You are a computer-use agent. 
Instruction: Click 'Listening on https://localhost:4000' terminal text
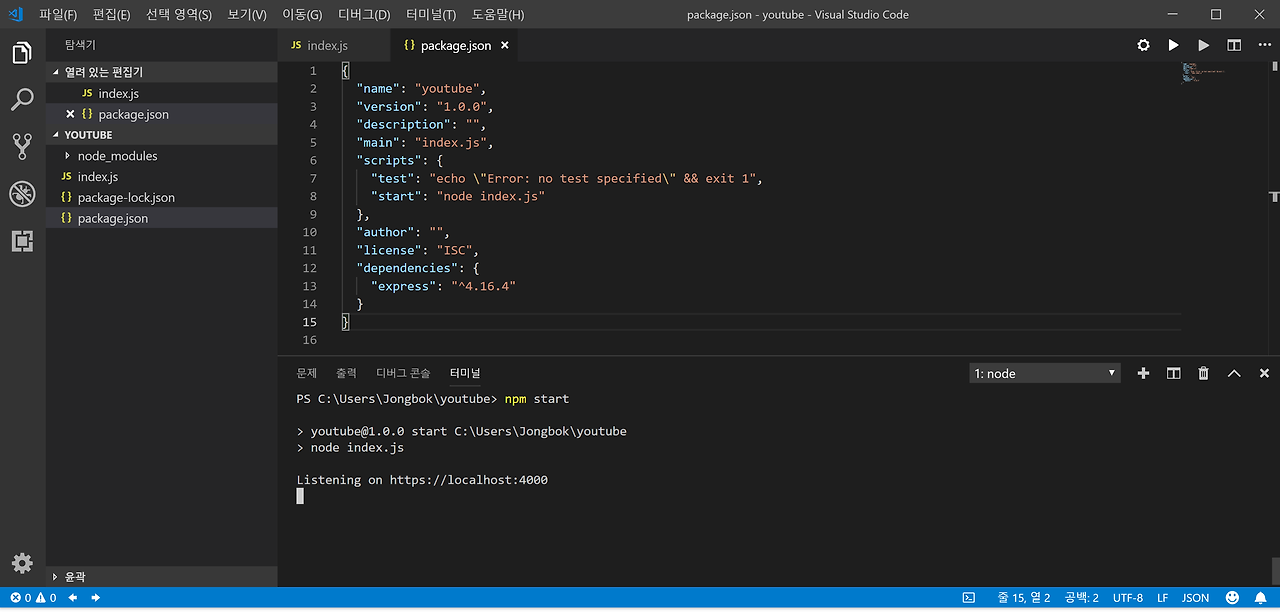422,480
